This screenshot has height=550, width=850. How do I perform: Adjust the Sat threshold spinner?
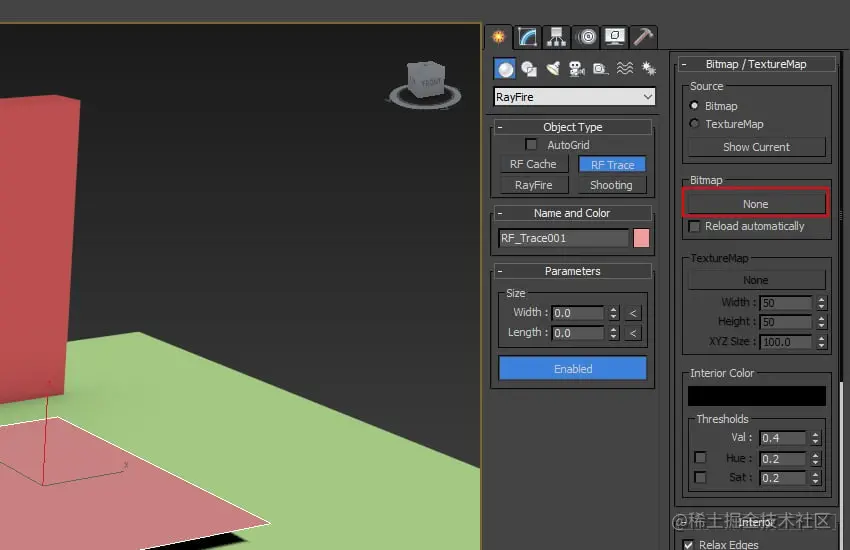816,478
